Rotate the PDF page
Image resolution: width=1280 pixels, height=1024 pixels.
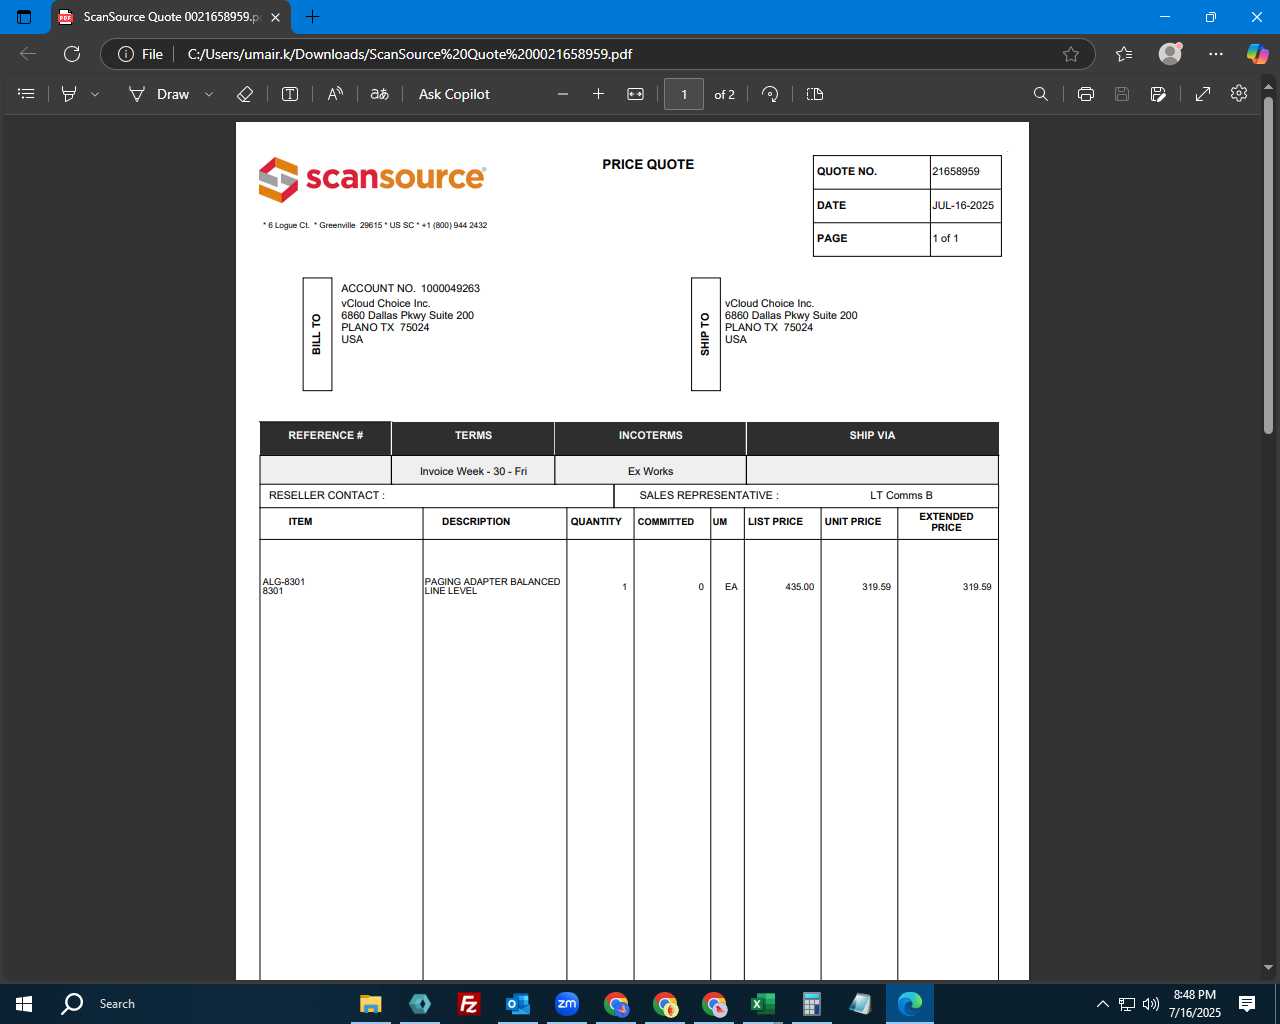(770, 94)
